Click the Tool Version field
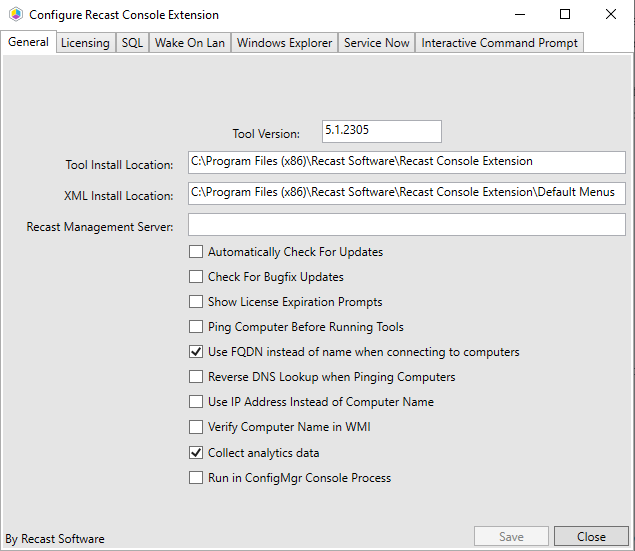Image resolution: width=635 pixels, height=551 pixels. (x=382, y=131)
